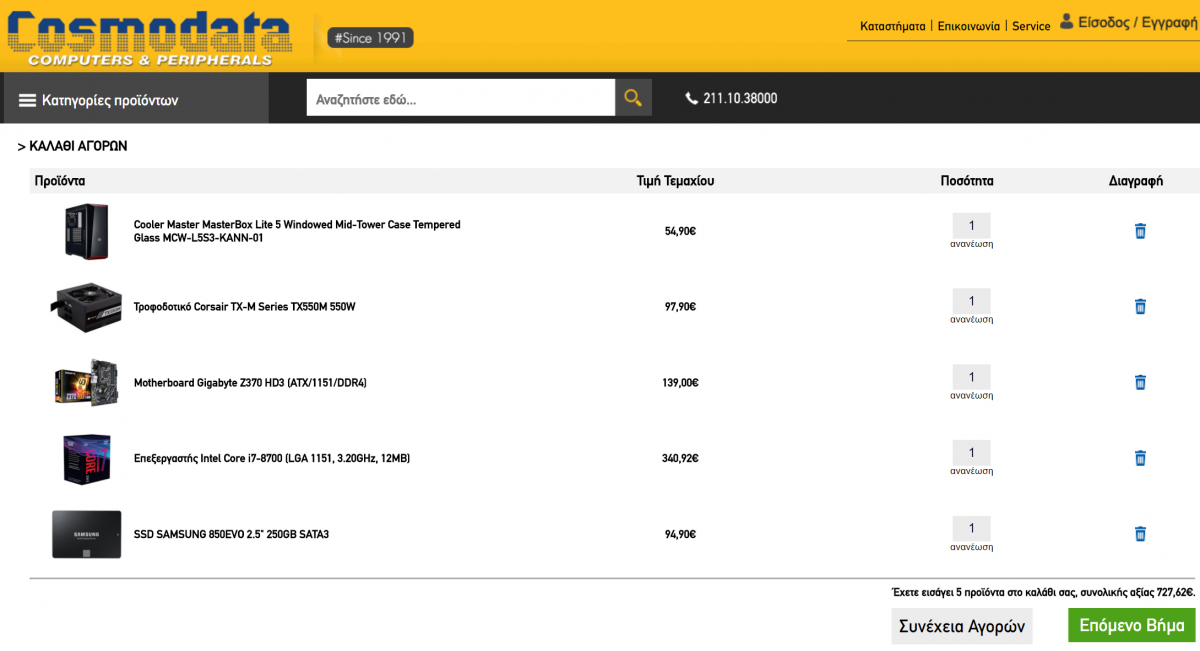The width and height of the screenshot is (1200, 651).
Task: Click the user icon beside Είσοδος / Εγγραφή
Action: click(x=1067, y=21)
